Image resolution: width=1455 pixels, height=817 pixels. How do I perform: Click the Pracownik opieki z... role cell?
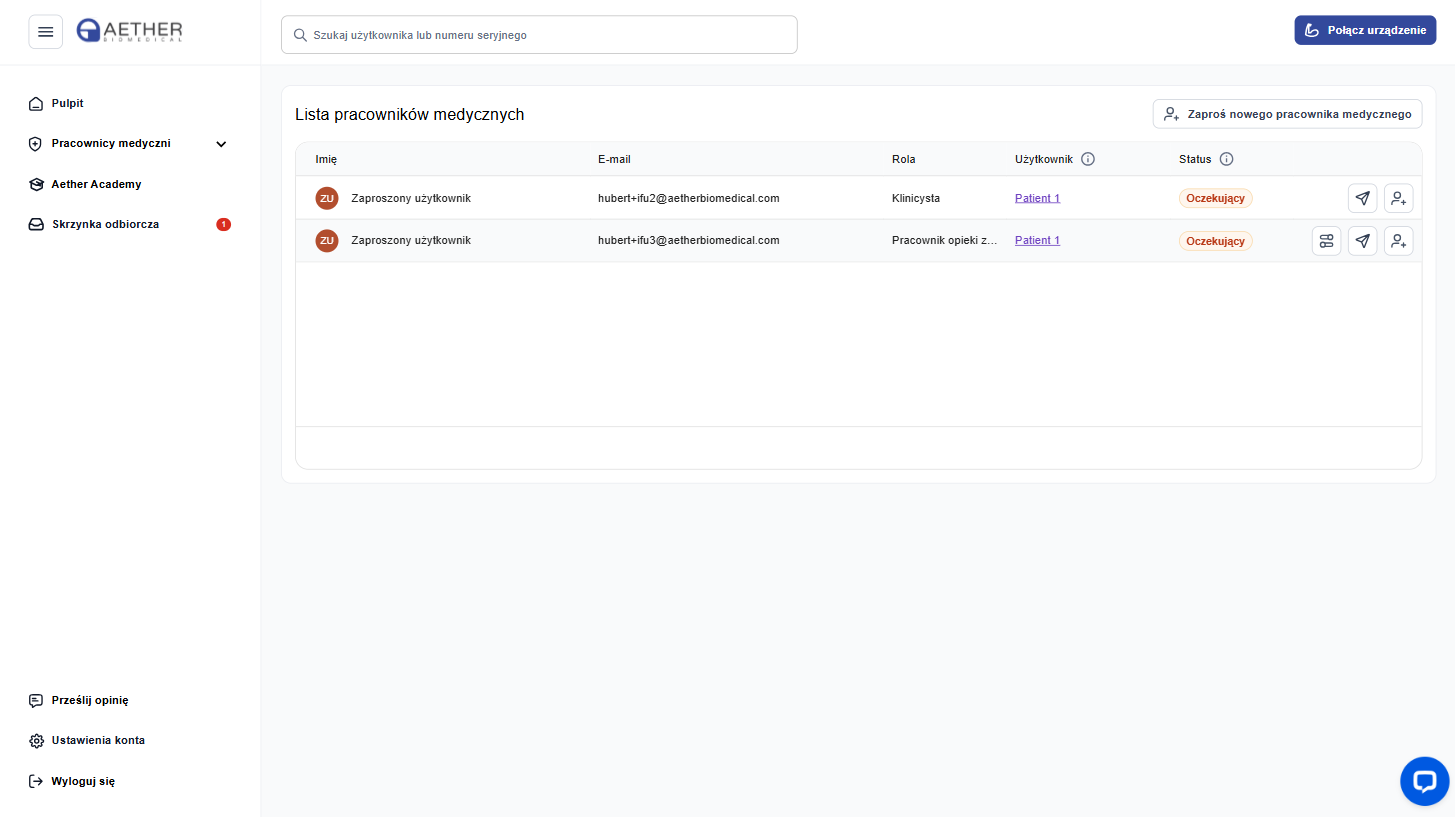pos(945,240)
